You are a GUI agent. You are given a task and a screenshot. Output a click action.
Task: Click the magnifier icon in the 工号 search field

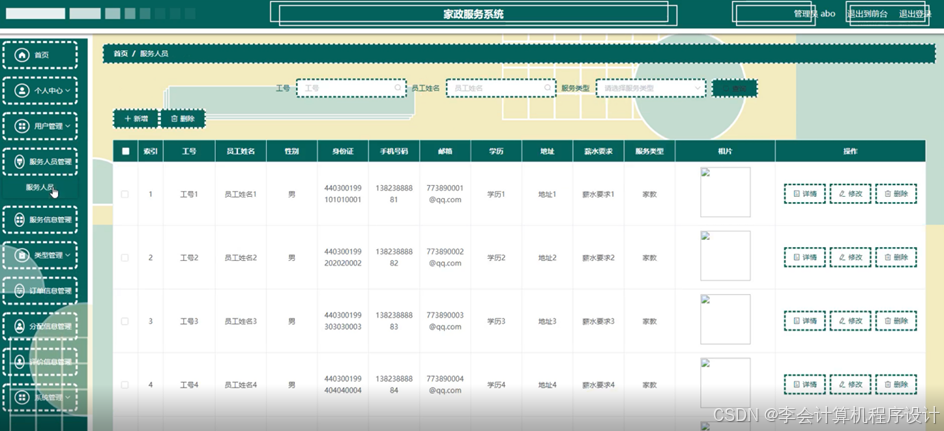coord(398,88)
